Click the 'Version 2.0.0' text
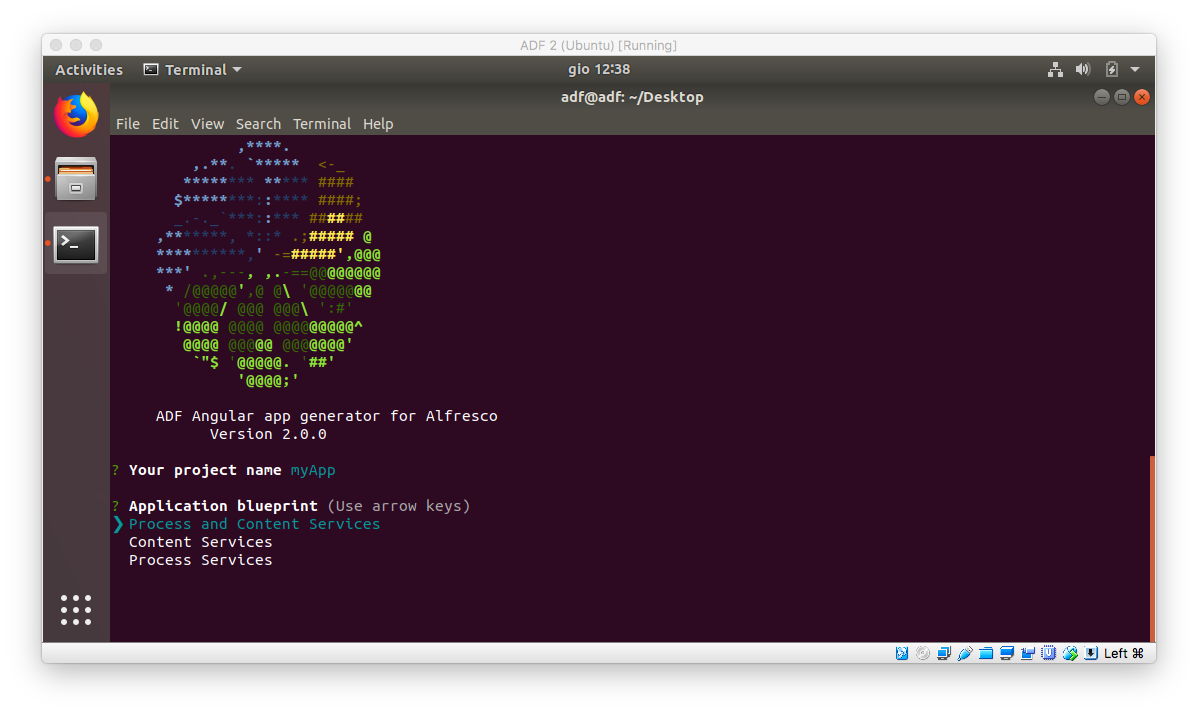Screen dimensions: 1198x713 (268, 434)
